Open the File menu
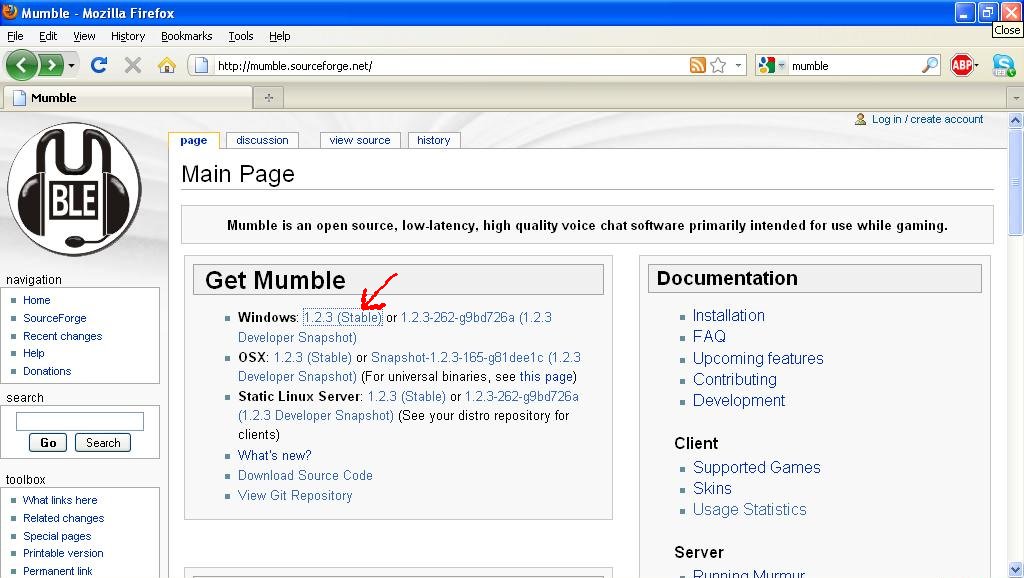 point(15,36)
